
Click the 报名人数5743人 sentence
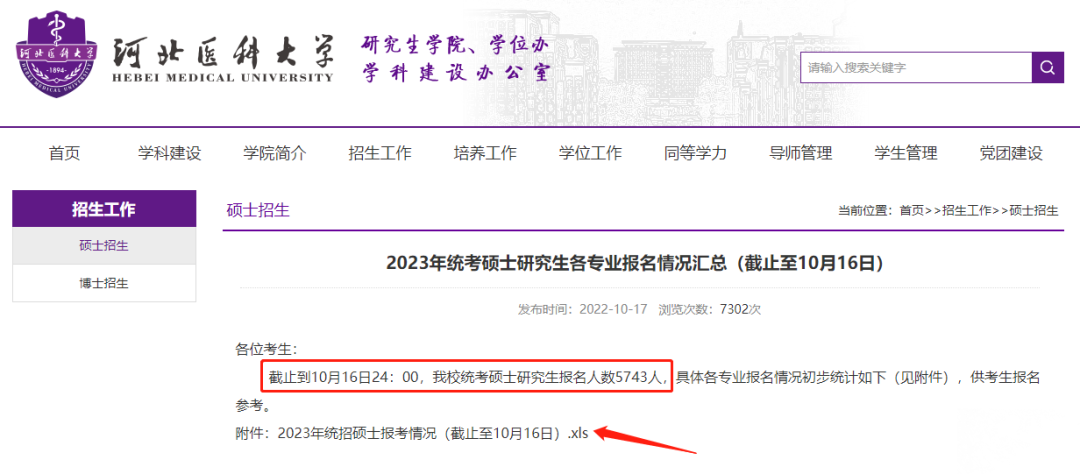pyautogui.click(x=467, y=377)
